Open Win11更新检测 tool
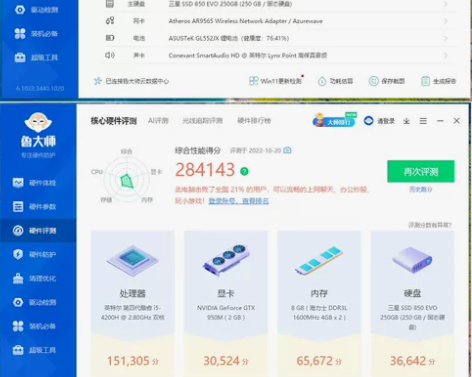Image resolution: width=472 pixels, height=377 pixels. [275, 81]
